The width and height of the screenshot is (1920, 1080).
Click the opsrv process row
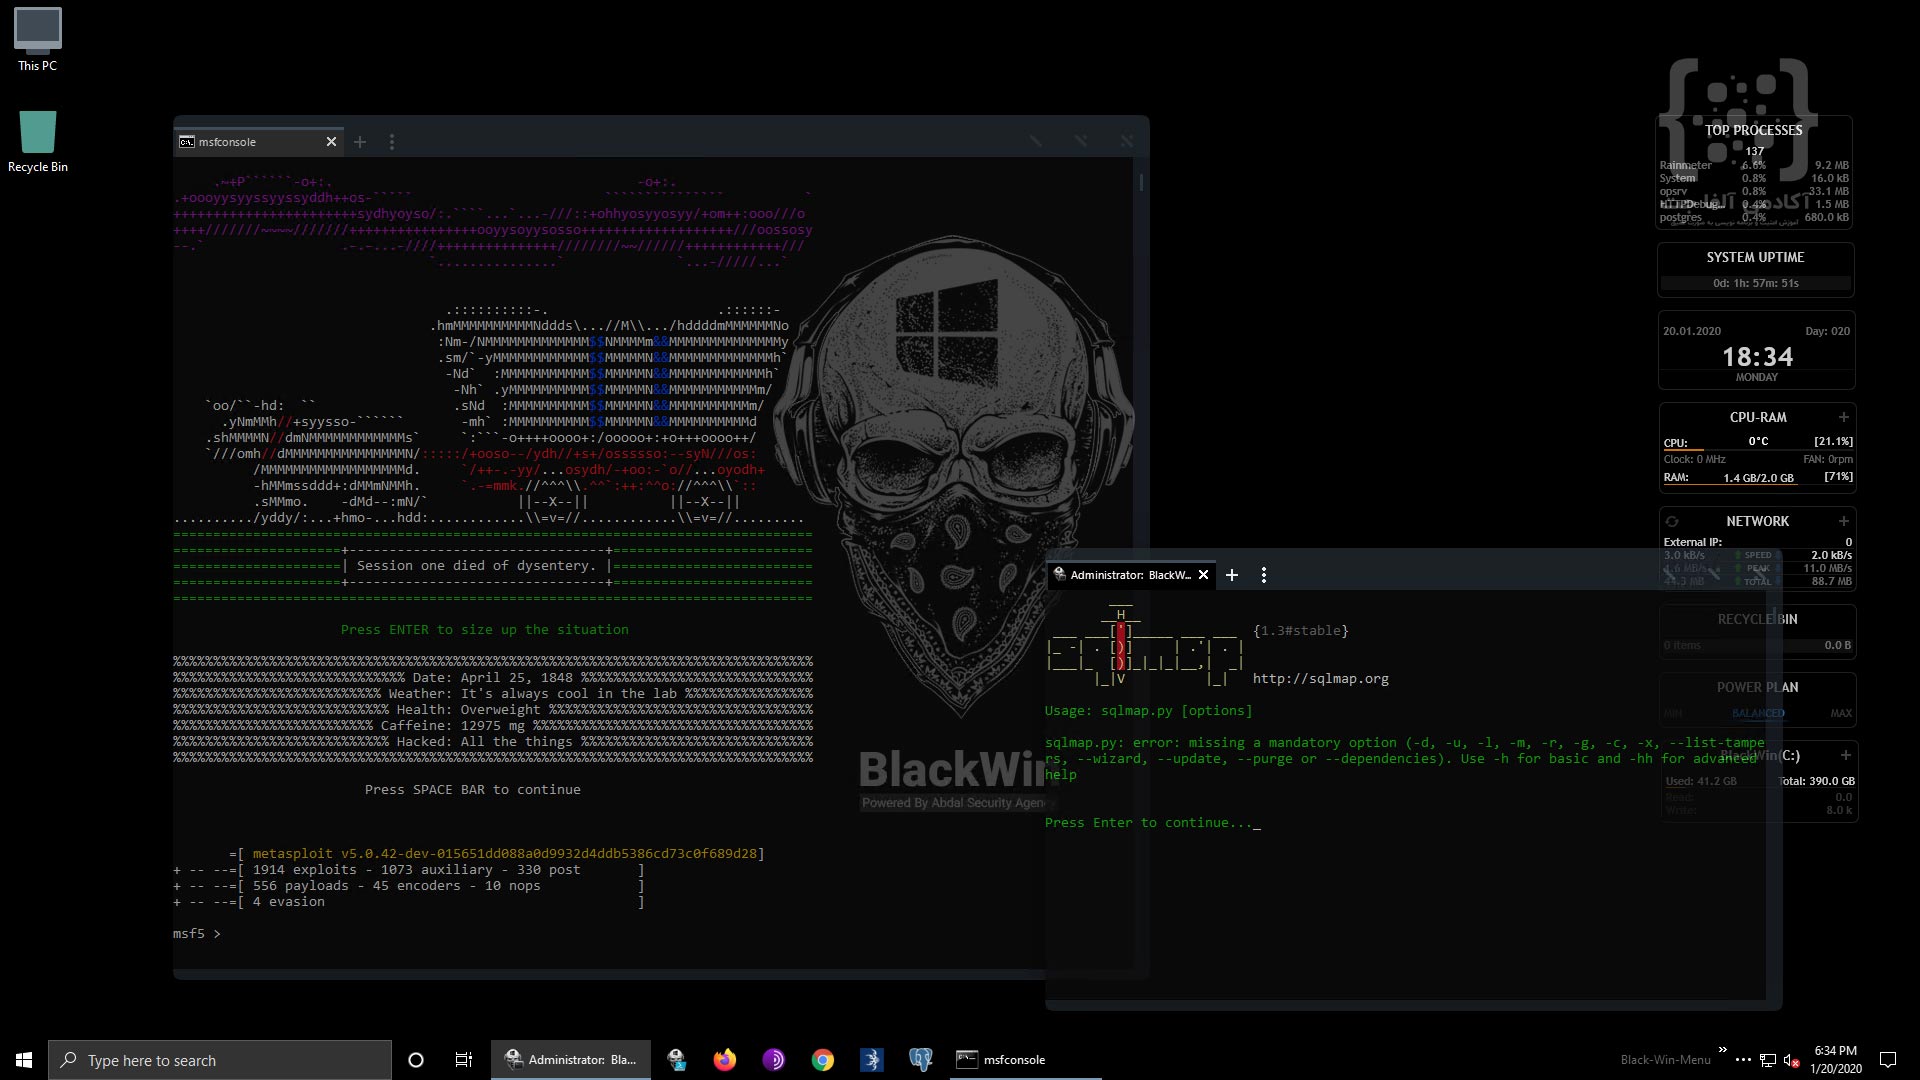[x=1754, y=191]
